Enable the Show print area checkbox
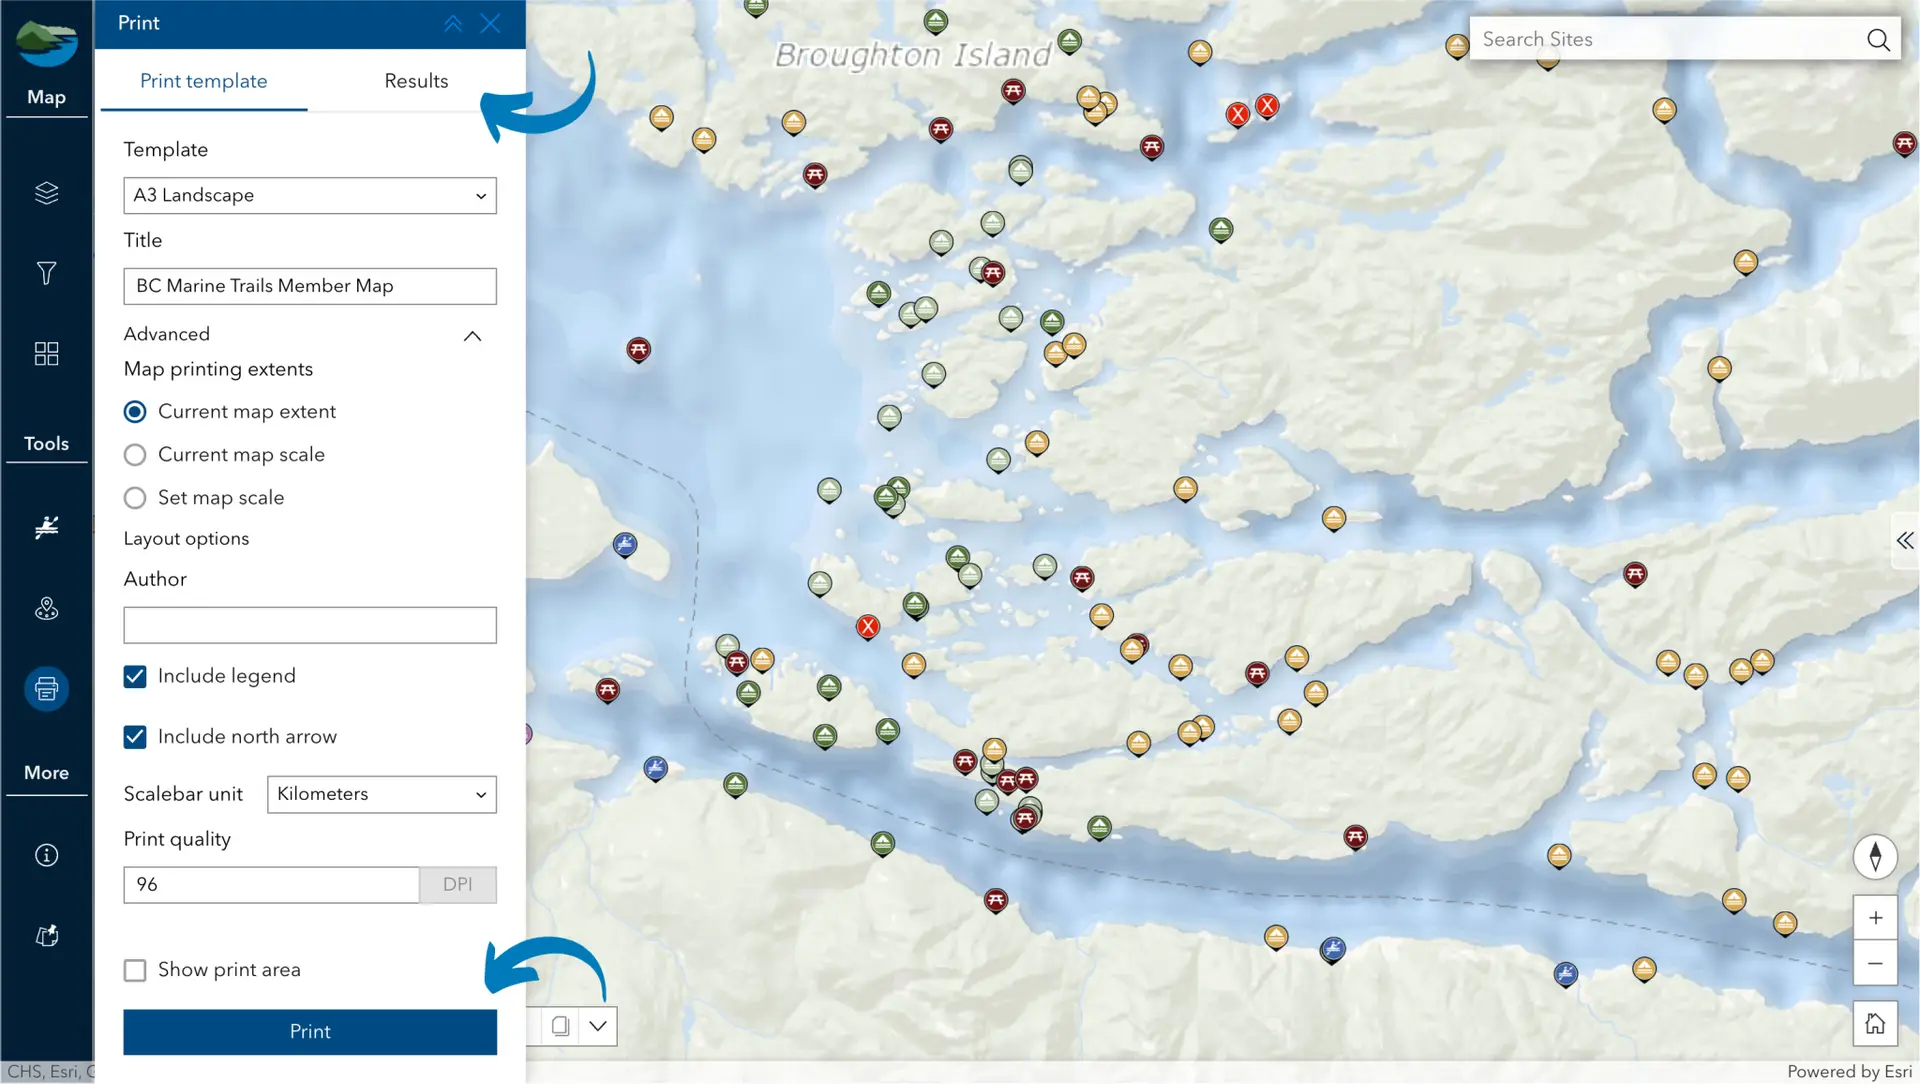 (135, 970)
